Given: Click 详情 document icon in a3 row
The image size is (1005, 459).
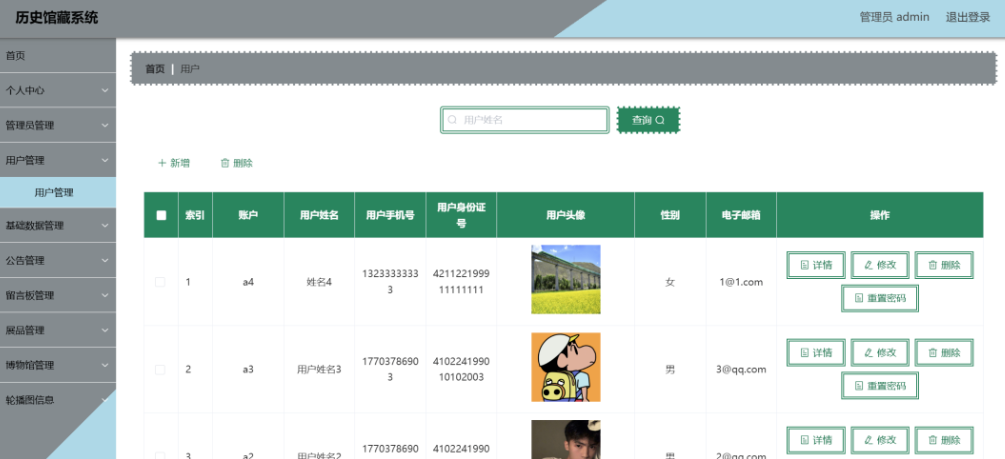Looking at the screenshot, I should (804, 353).
